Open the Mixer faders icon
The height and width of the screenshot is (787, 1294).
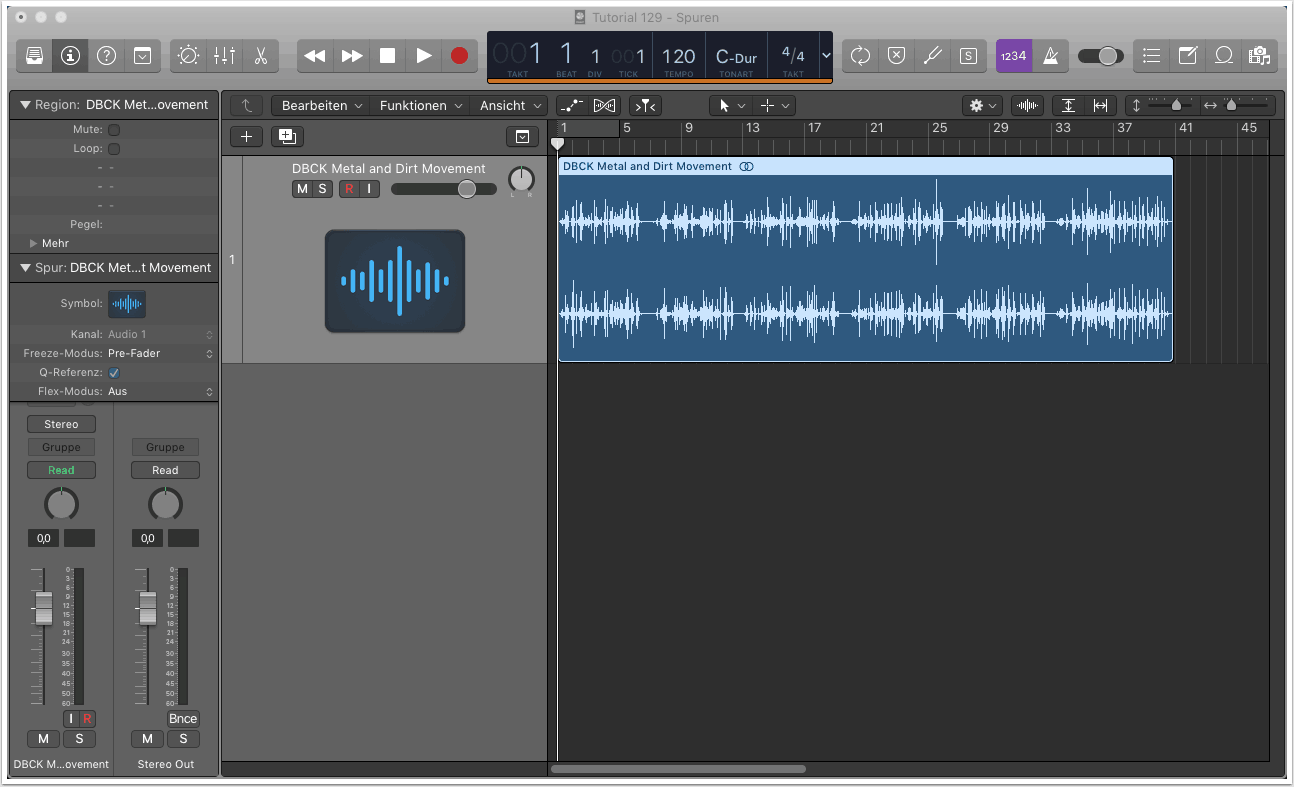(x=224, y=56)
